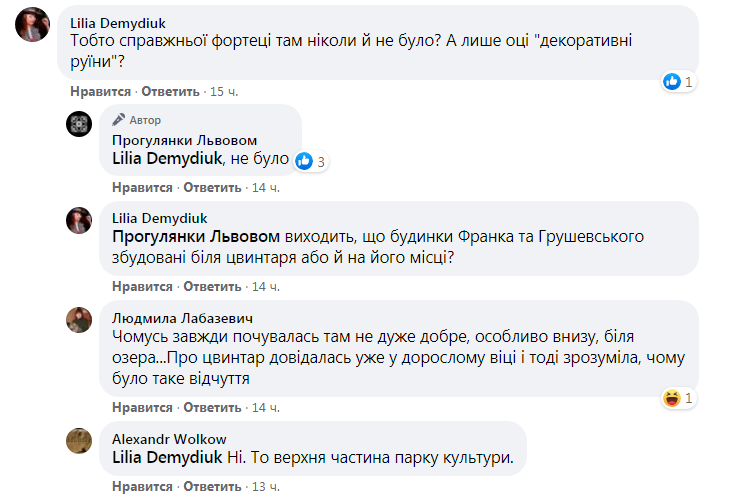Open the Людмила Лабазевич name link
Screen dimensions: 739x500
(x=168, y=318)
